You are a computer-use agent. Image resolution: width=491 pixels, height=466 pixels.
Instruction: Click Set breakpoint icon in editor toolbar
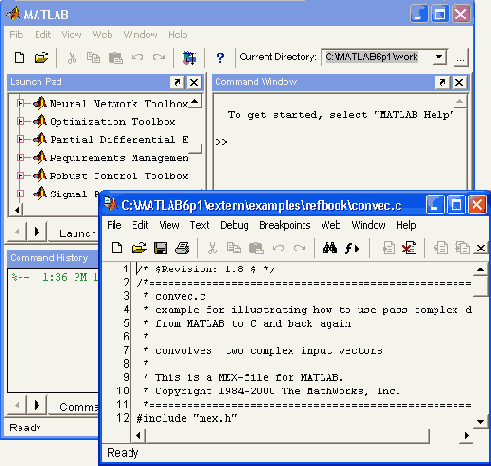(389, 248)
